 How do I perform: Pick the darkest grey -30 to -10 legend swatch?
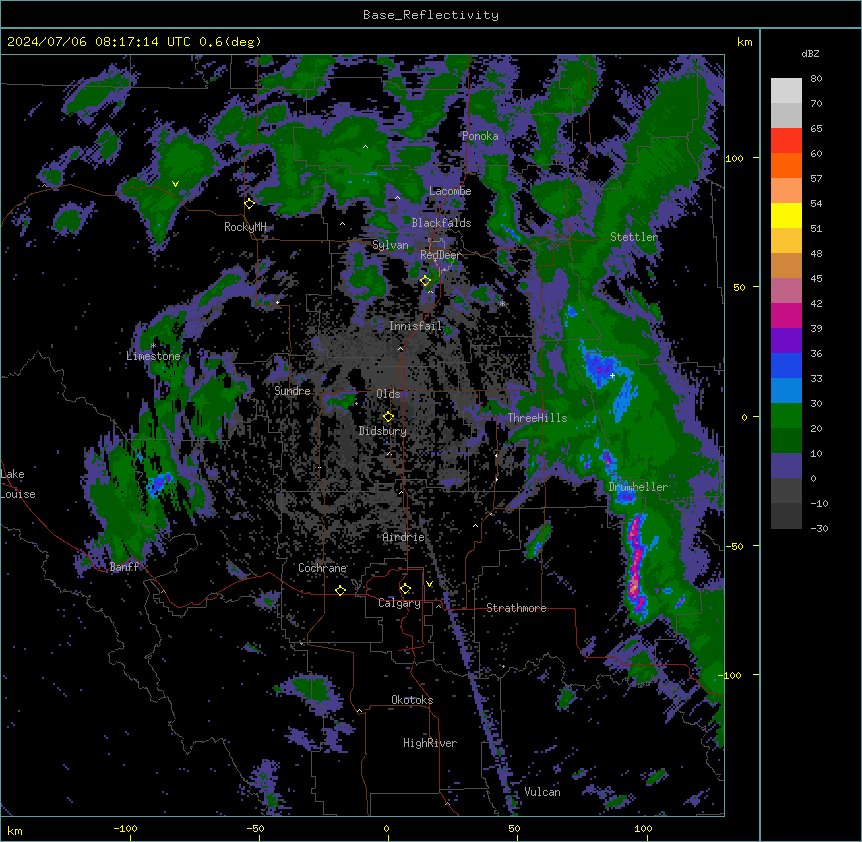tap(786, 516)
